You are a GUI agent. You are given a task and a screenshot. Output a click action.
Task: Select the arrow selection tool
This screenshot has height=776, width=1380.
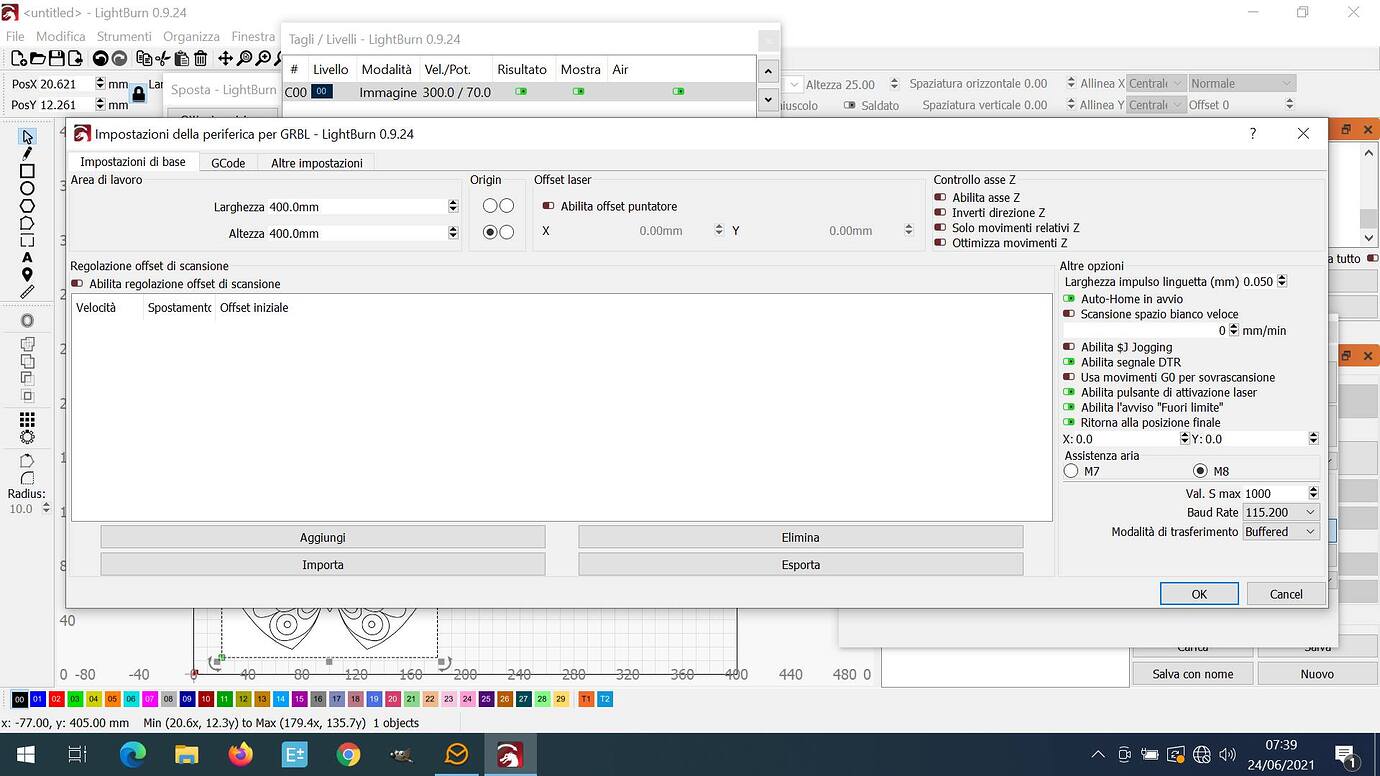27,136
